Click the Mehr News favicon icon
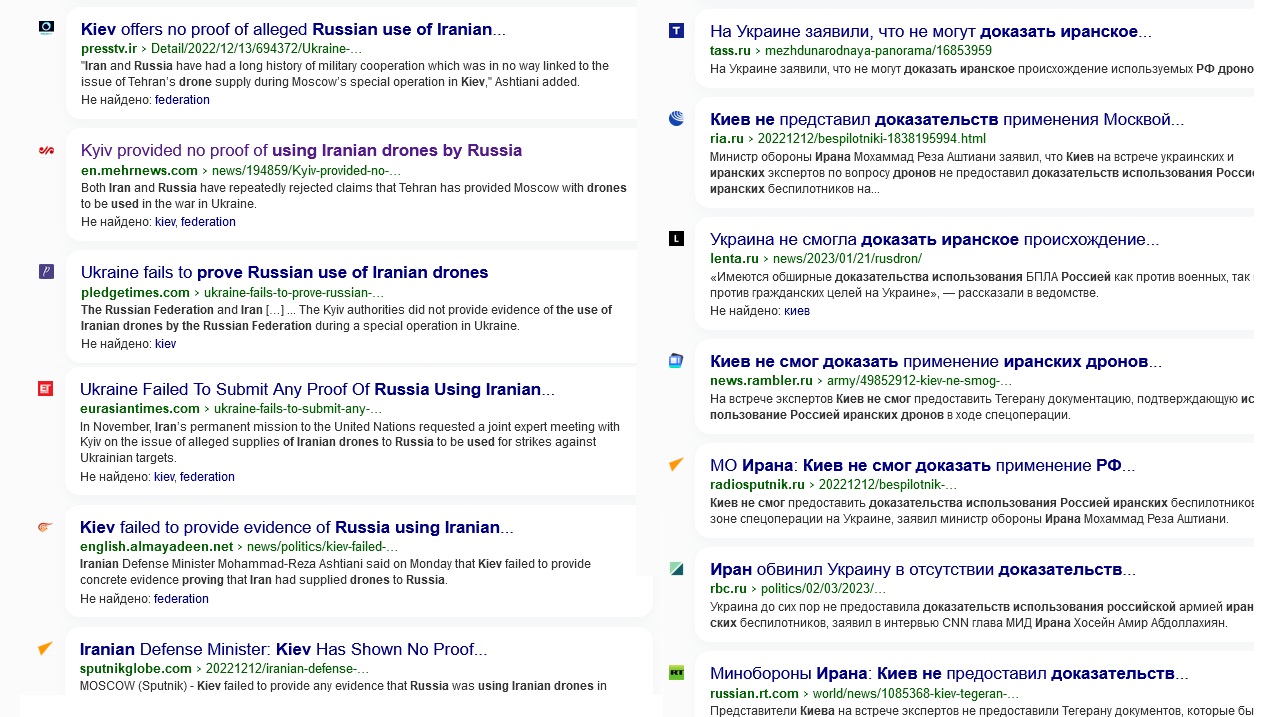 coord(46,150)
